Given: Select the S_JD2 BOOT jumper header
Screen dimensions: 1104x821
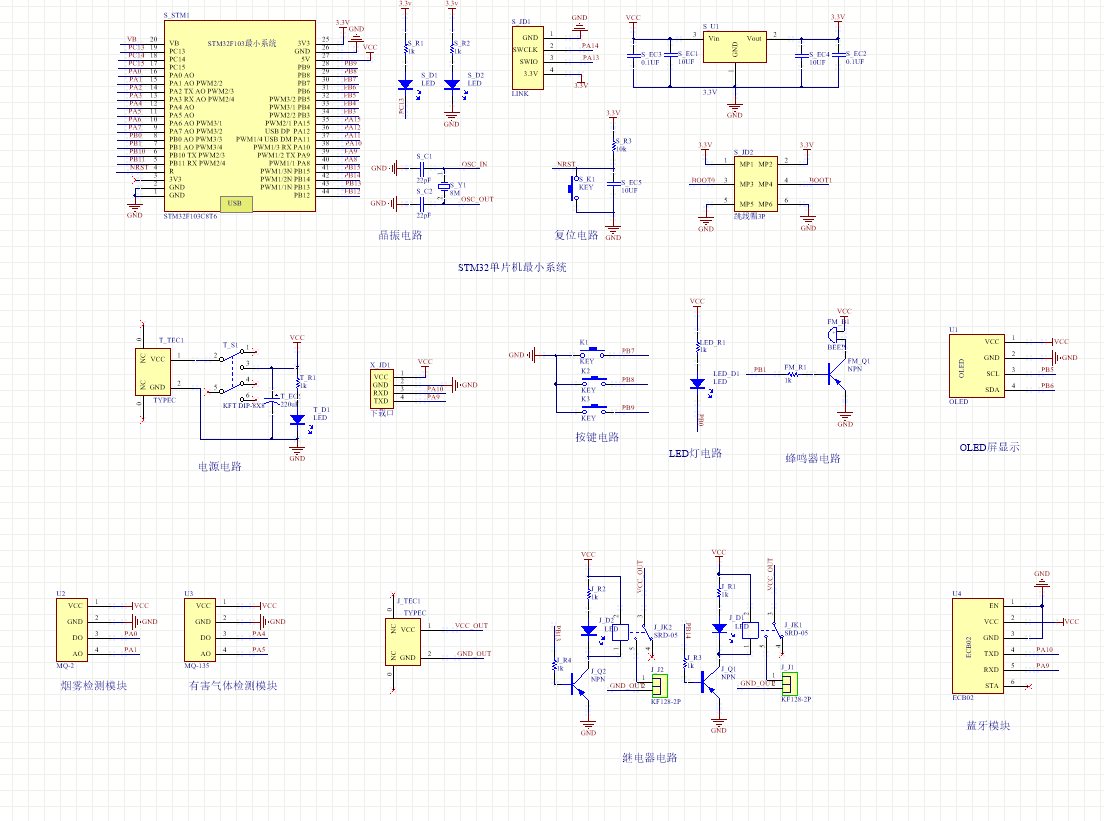Looking at the screenshot, I should tap(755, 184).
